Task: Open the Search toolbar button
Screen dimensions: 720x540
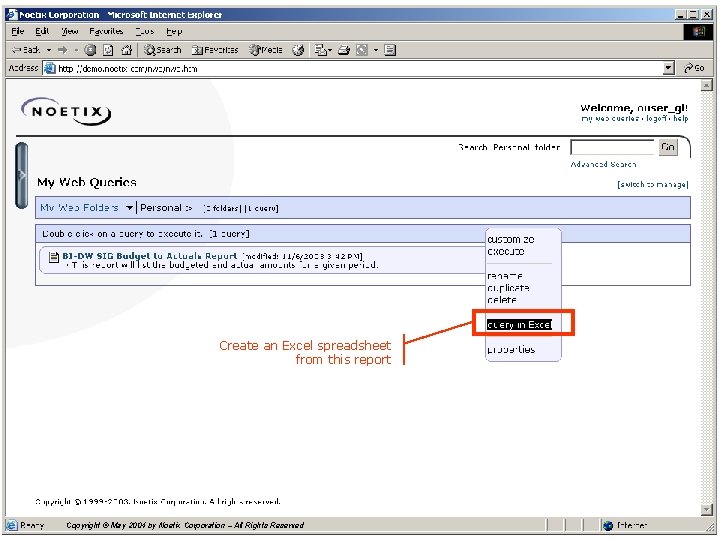Action: (x=163, y=50)
